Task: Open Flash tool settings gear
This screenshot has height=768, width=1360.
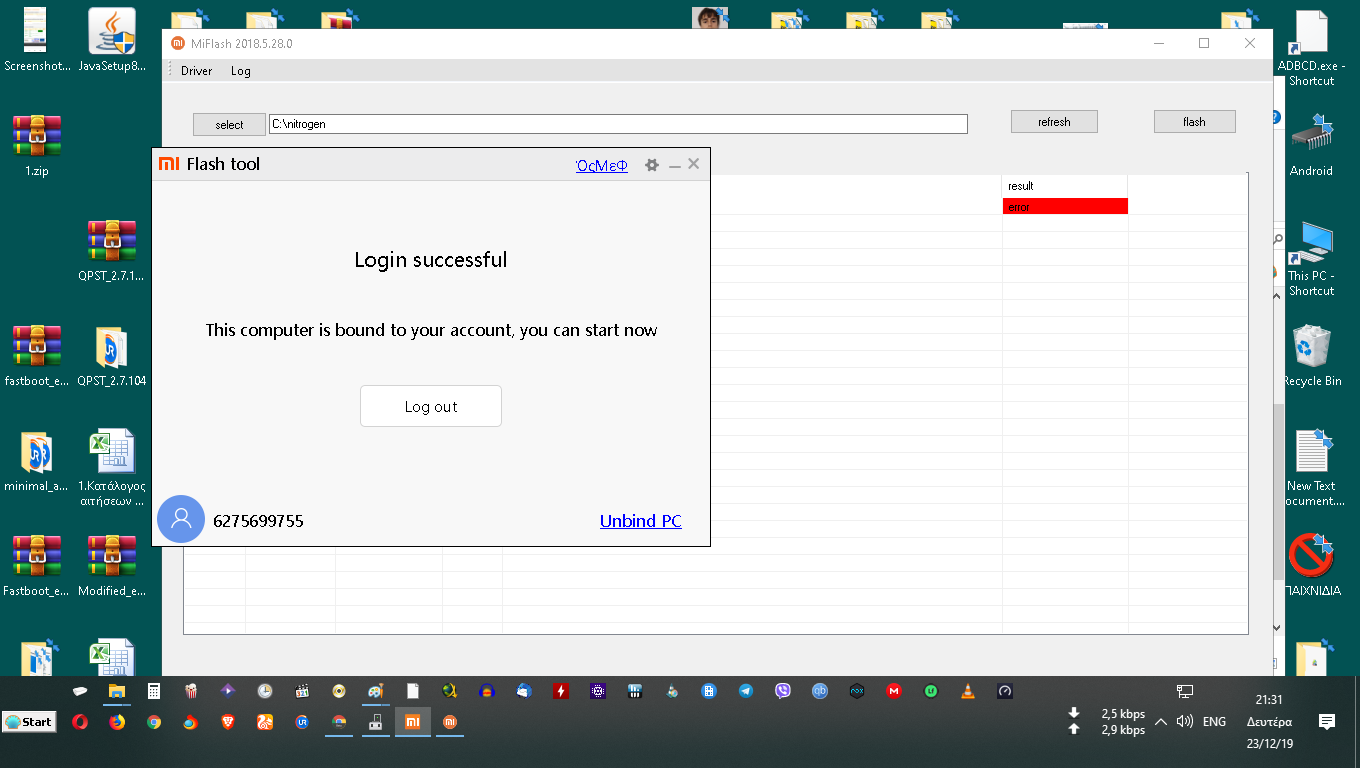Action: pos(652,165)
